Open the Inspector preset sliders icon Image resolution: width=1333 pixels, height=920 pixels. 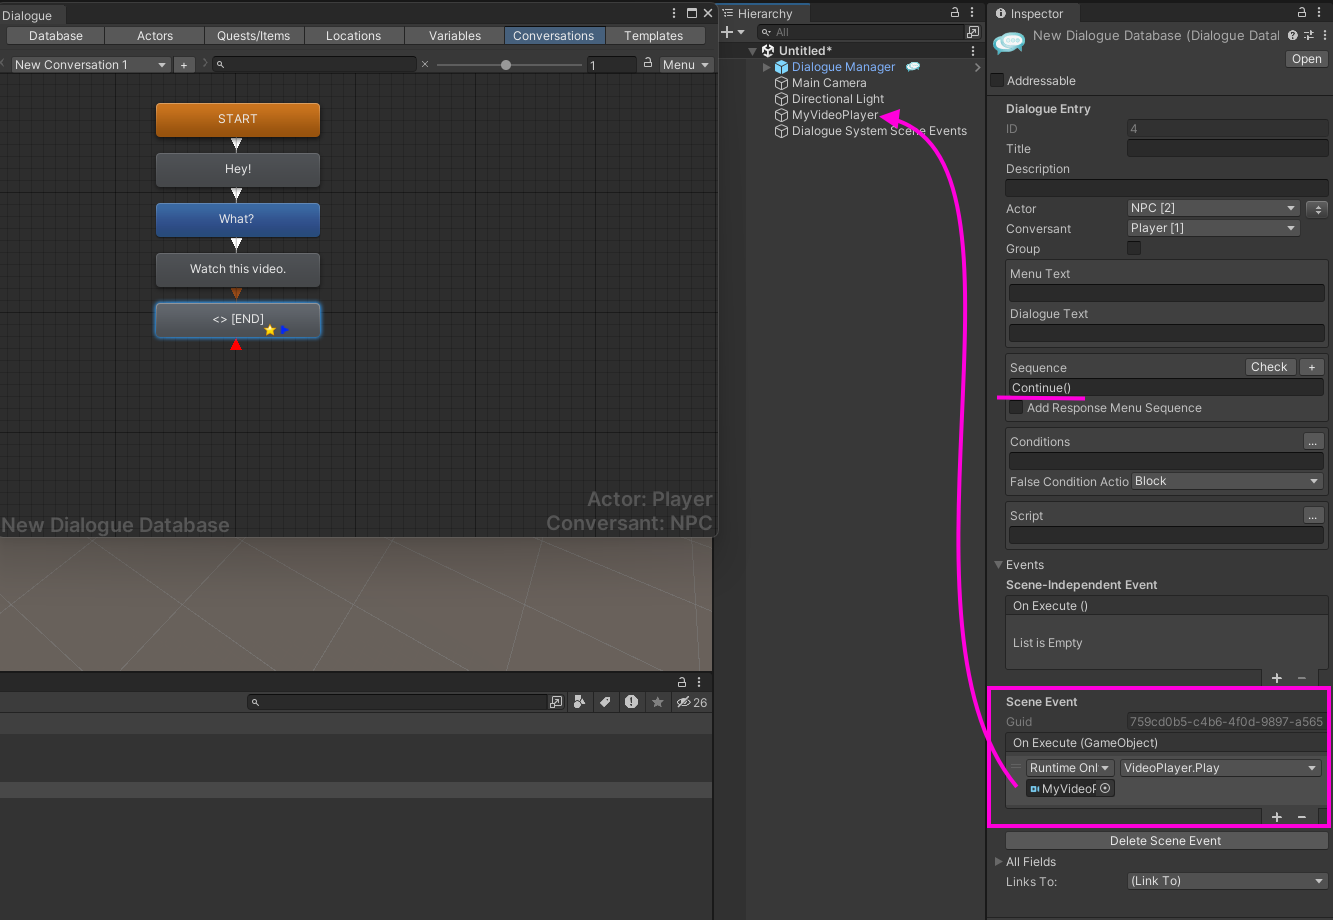1309,35
